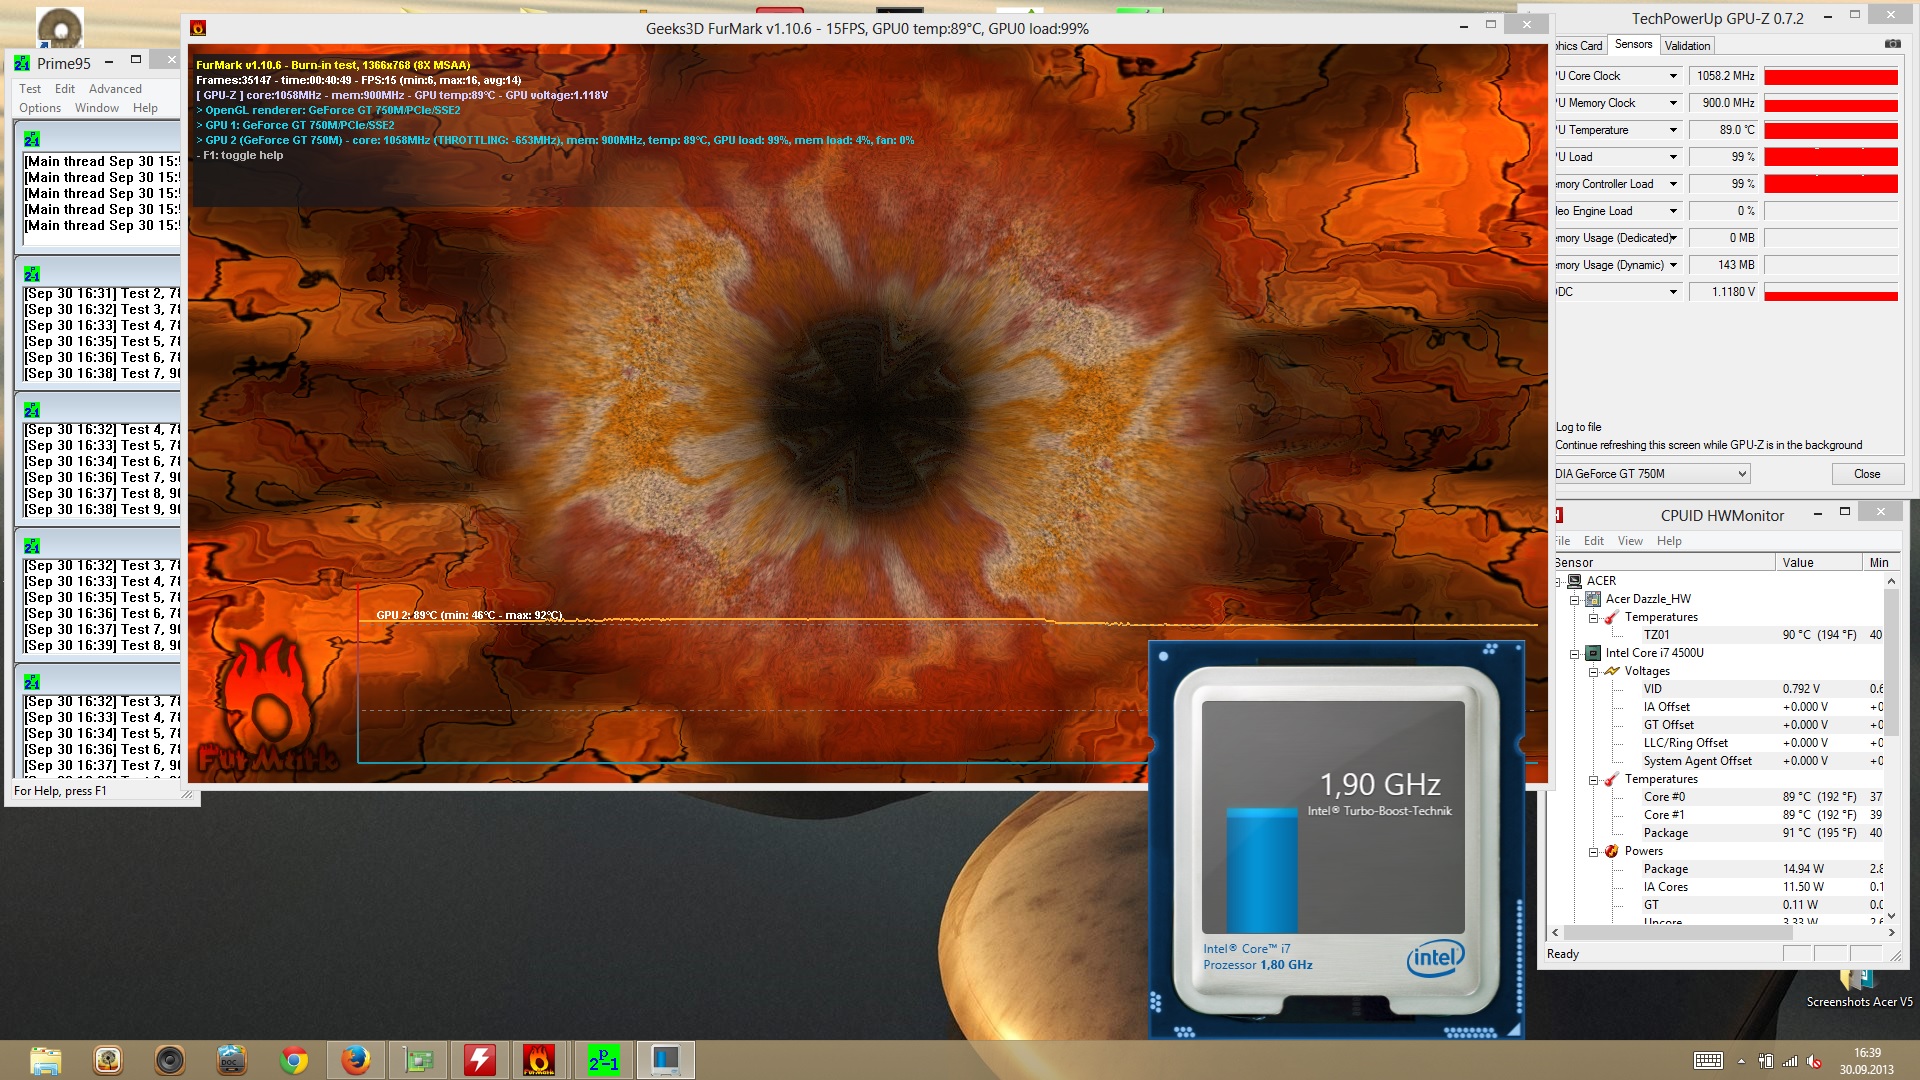The width and height of the screenshot is (1920, 1080).
Task: Click the Acer Dazzle_HW mainboard icon
Action: click(1593, 599)
